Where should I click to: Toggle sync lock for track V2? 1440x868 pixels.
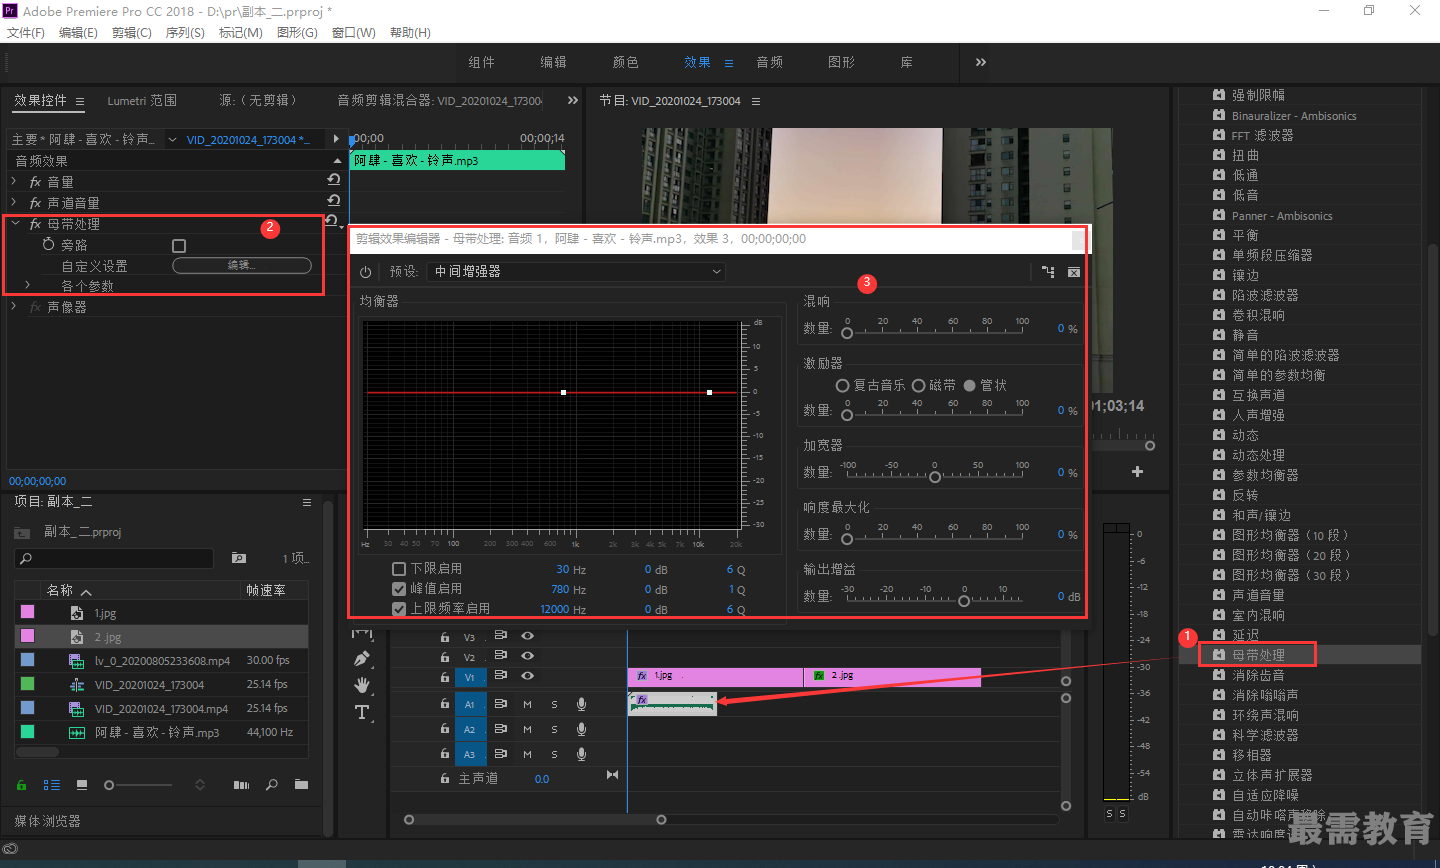(x=501, y=657)
